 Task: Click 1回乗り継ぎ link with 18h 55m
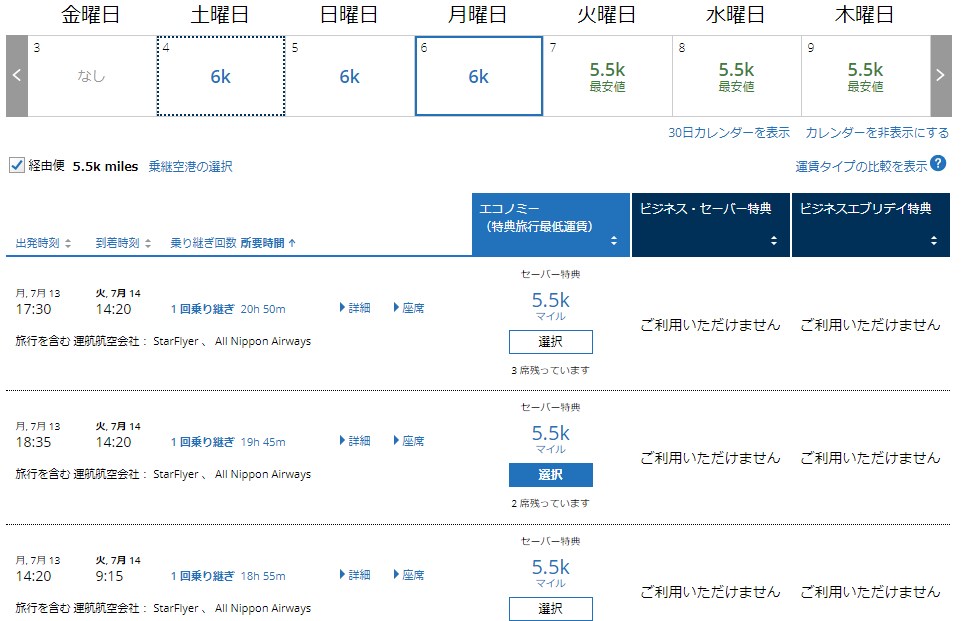(203, 576)
